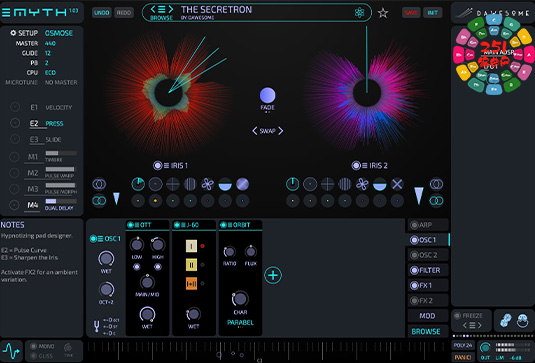Click upper overlapping-circles icon right of IRIS 2
Screen dimensions: 535x363
coord(436,184)
